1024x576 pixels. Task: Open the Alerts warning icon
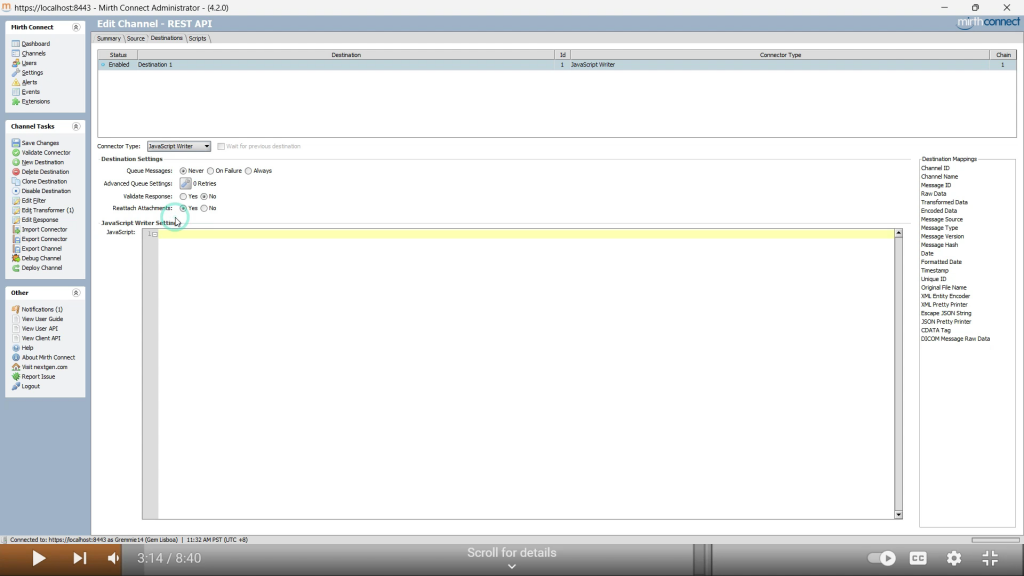coord(16,82)
